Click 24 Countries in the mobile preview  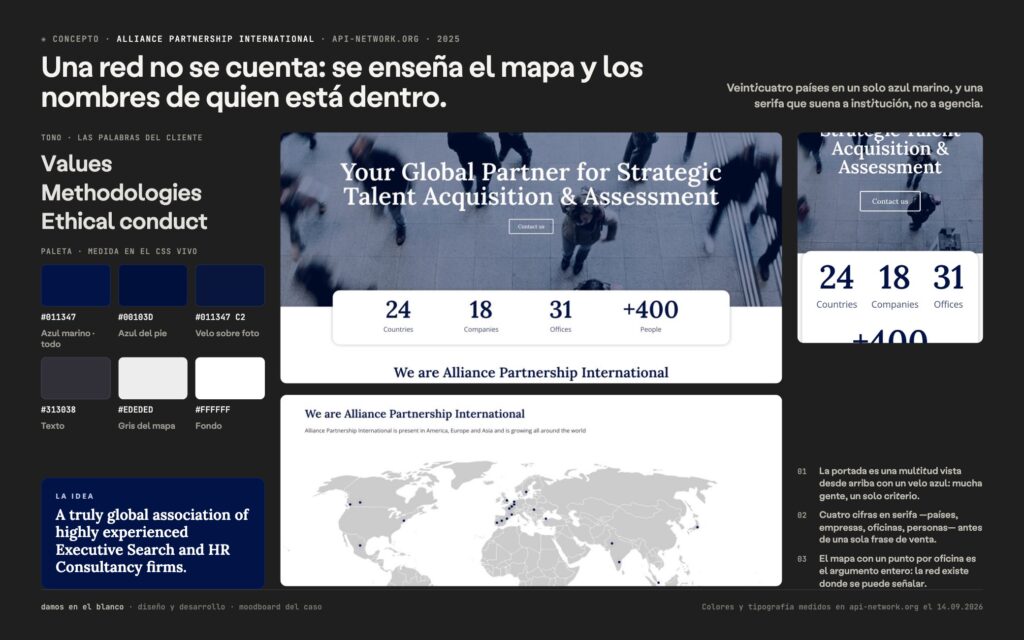(x=837, y=286)
